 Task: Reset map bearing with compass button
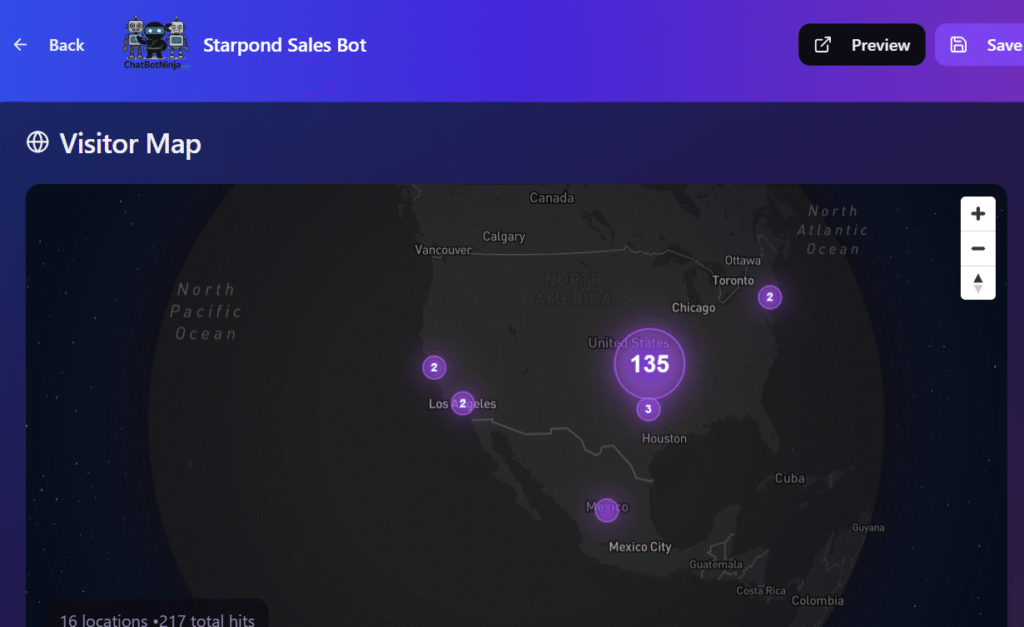(x=978, y=282)
